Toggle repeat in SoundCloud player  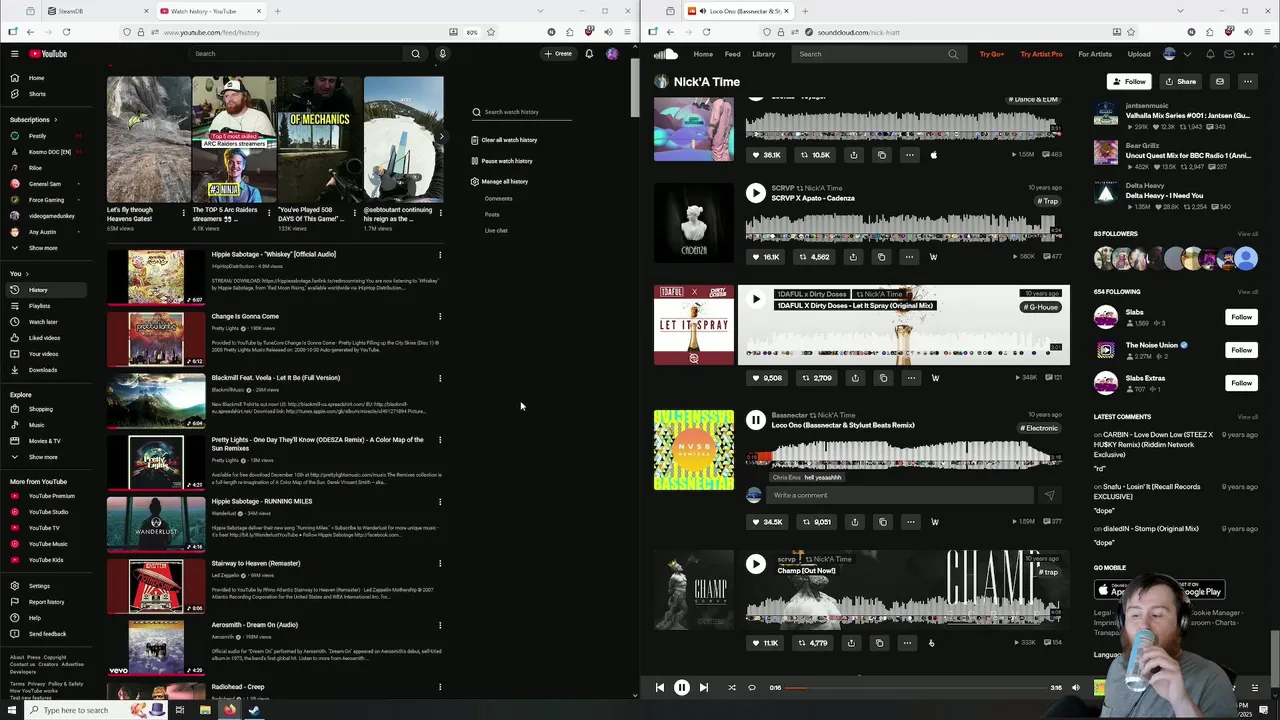(x=752, y=688)
